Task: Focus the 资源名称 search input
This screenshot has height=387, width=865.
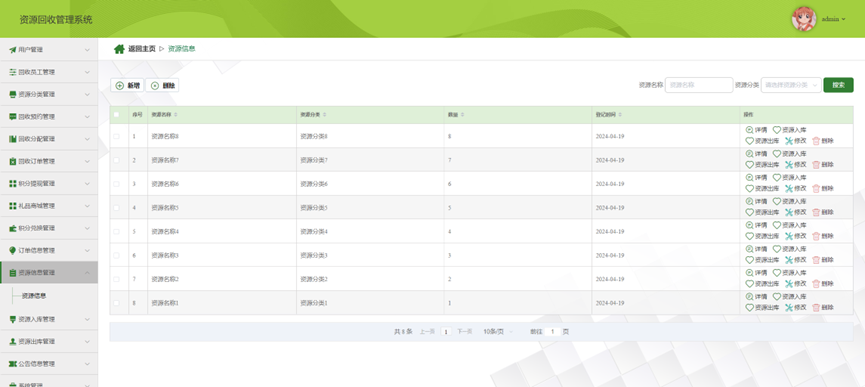Action: (699, 85)
